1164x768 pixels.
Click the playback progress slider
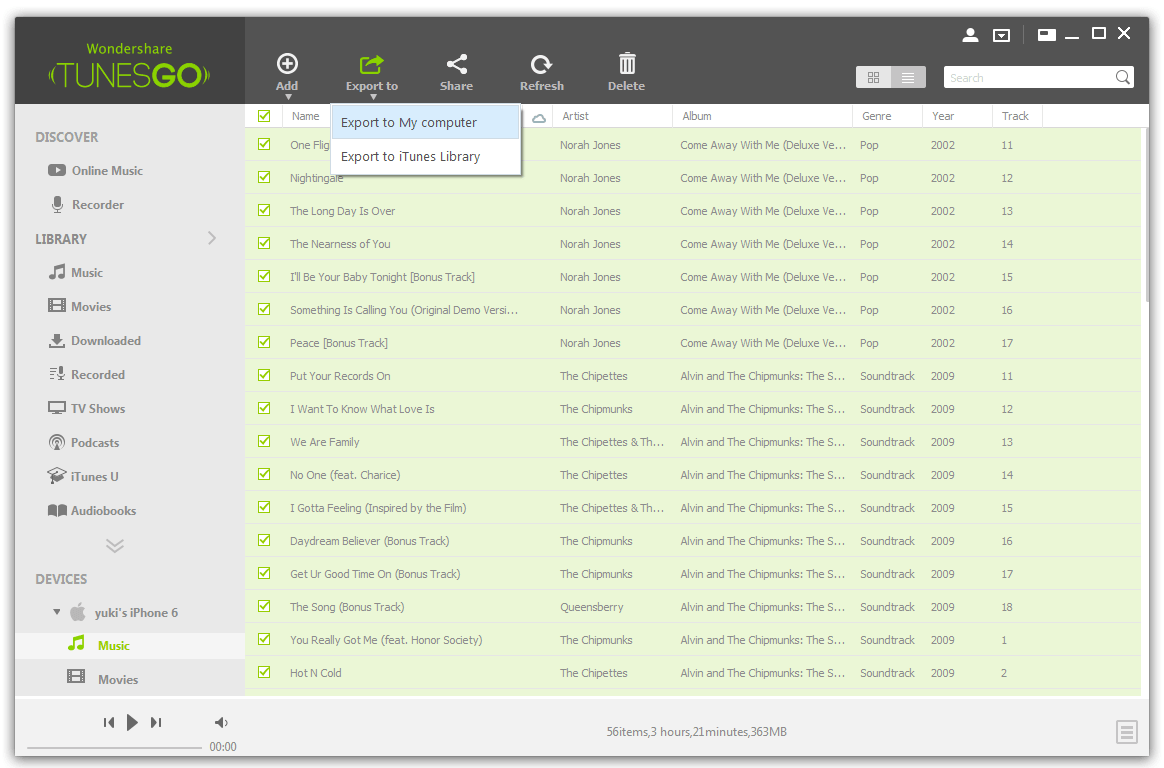pos(114,747)
